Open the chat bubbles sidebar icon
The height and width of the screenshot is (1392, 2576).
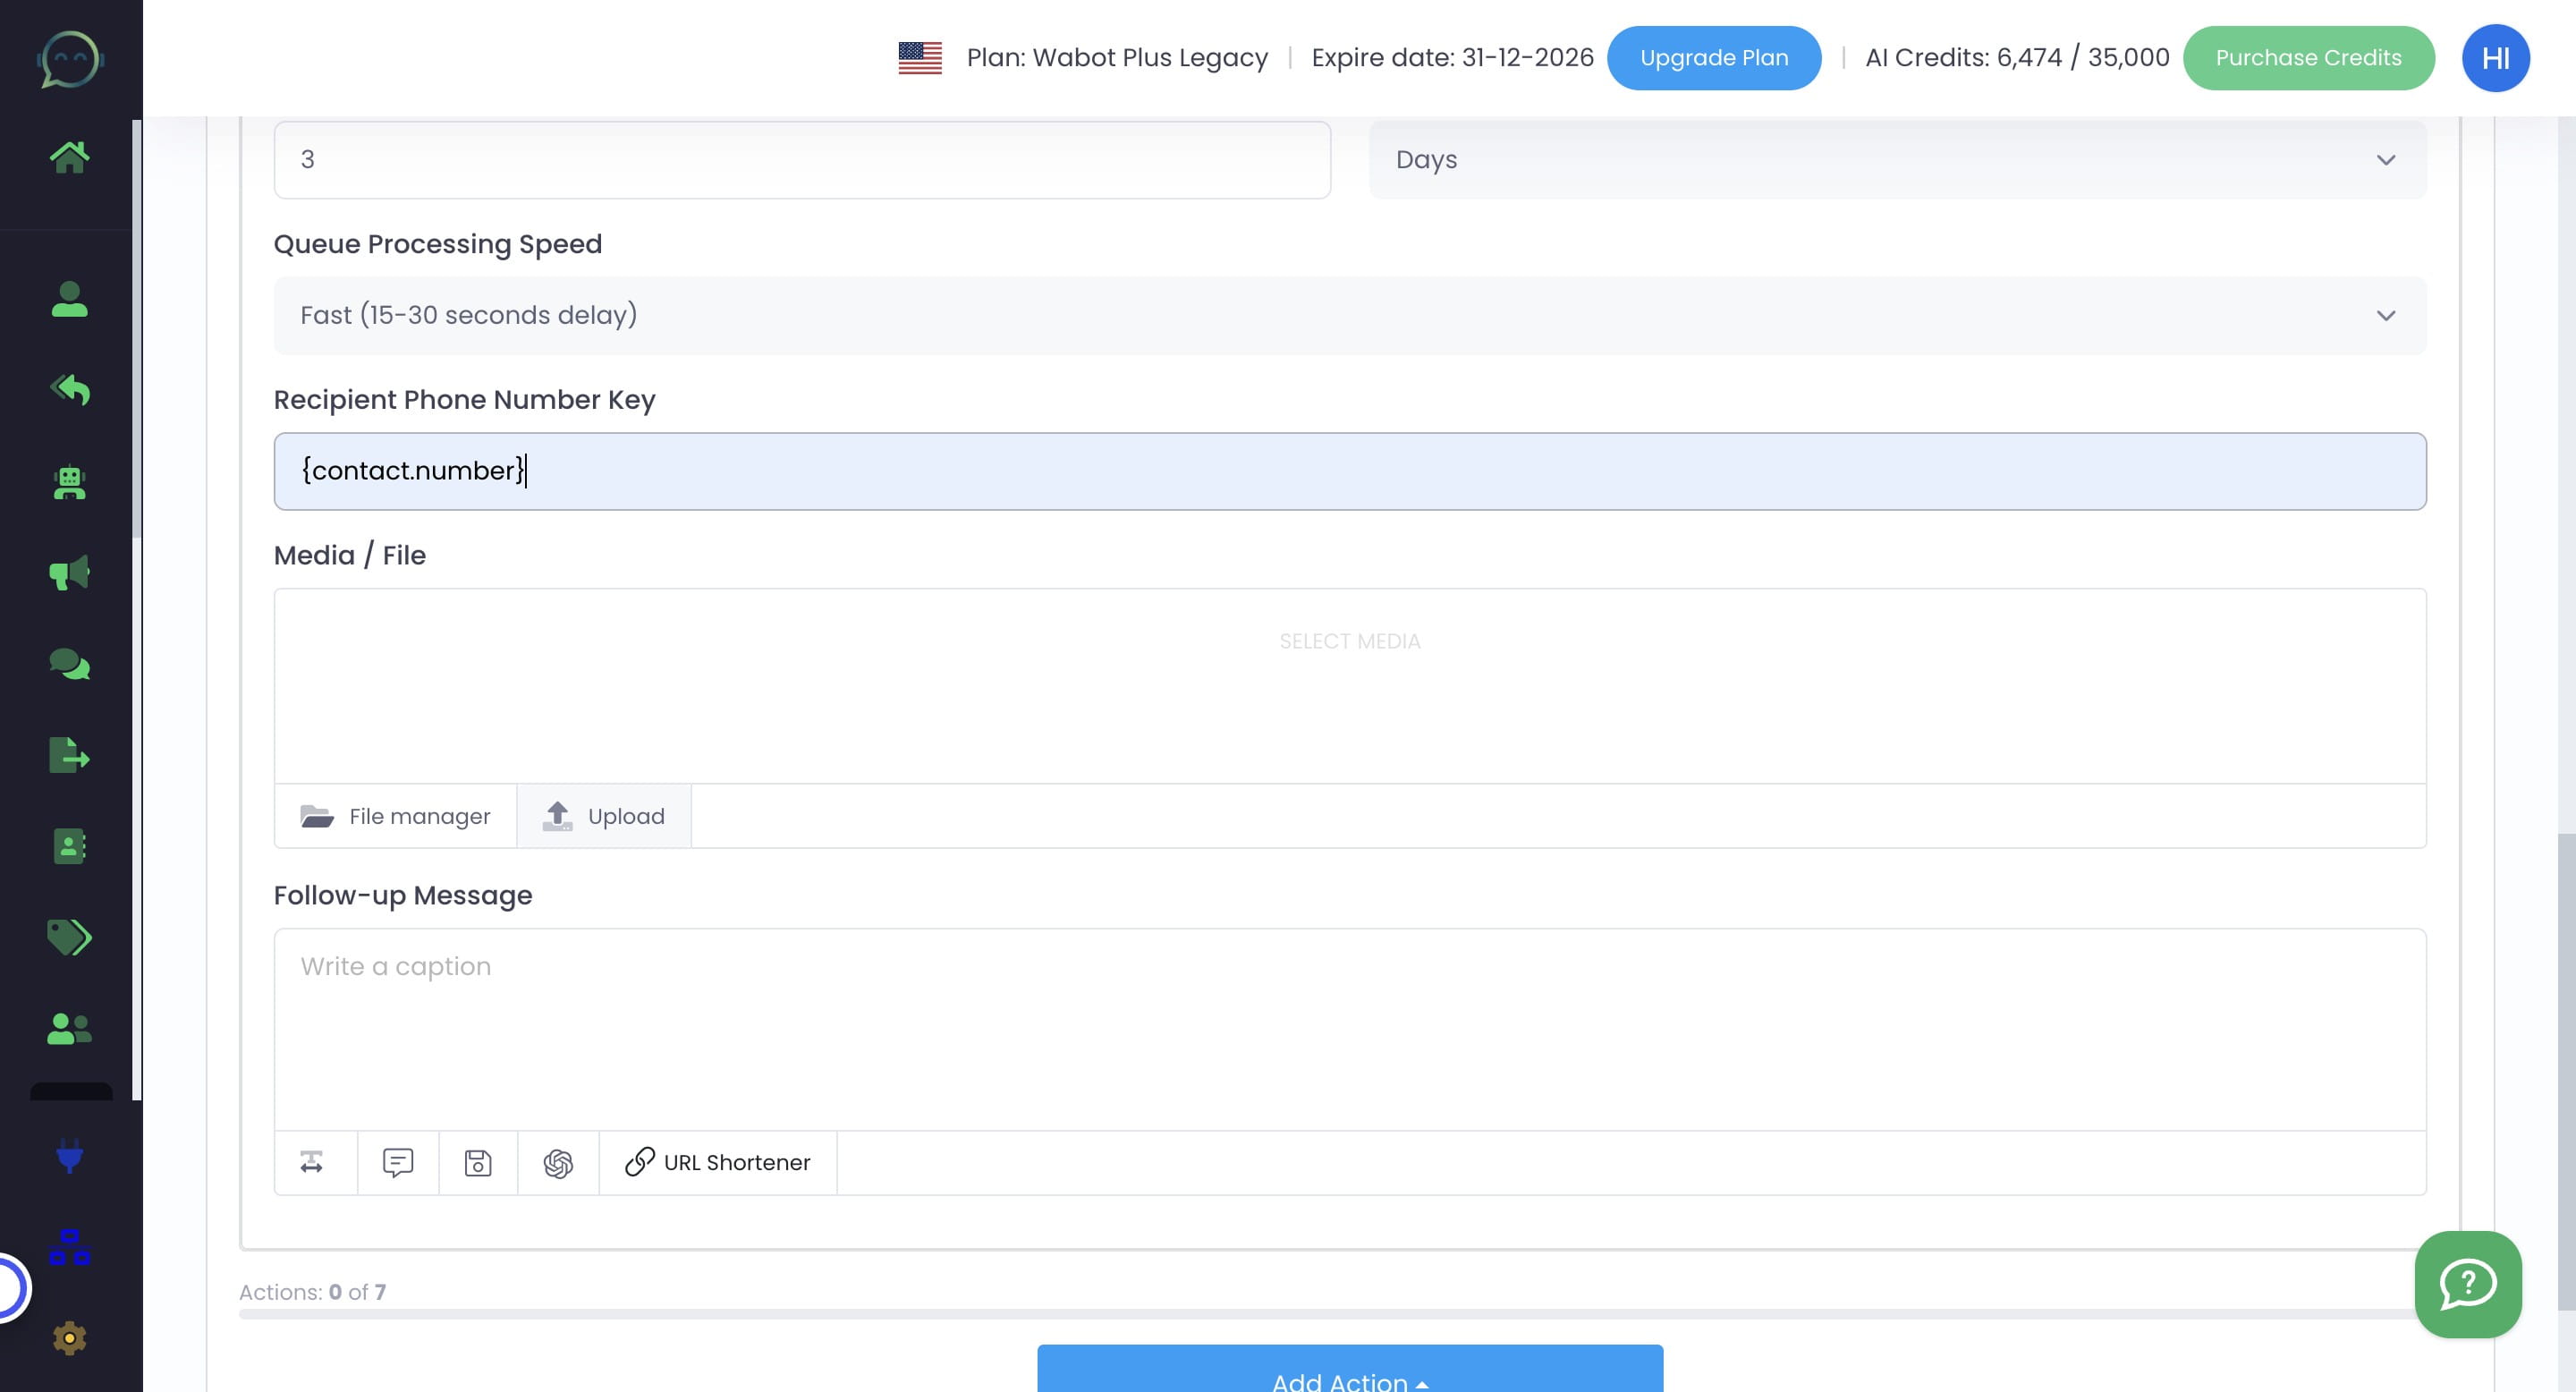pos(69,664)
